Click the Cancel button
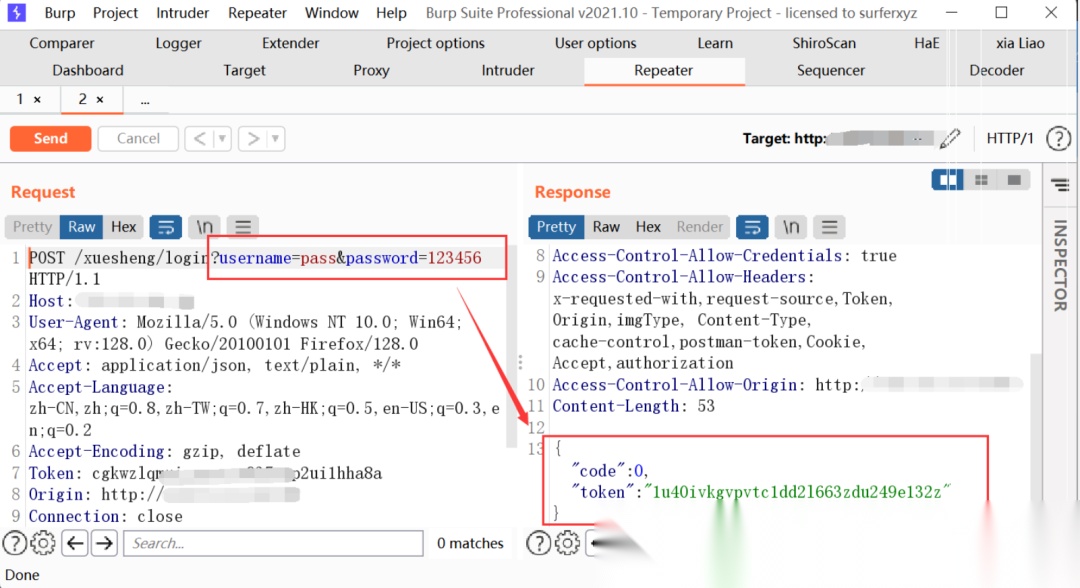The height and width of the screenshot is (588, 1080). tap(138, 138)
